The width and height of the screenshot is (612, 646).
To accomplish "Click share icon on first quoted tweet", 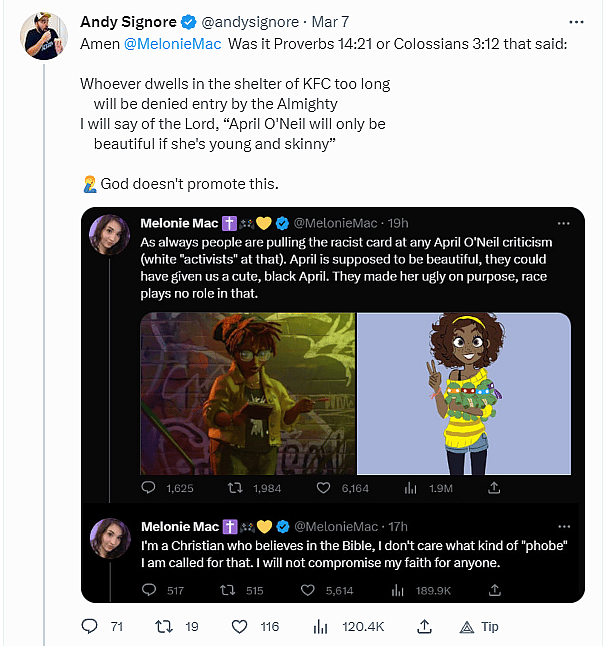I will (x=494, y=488).
